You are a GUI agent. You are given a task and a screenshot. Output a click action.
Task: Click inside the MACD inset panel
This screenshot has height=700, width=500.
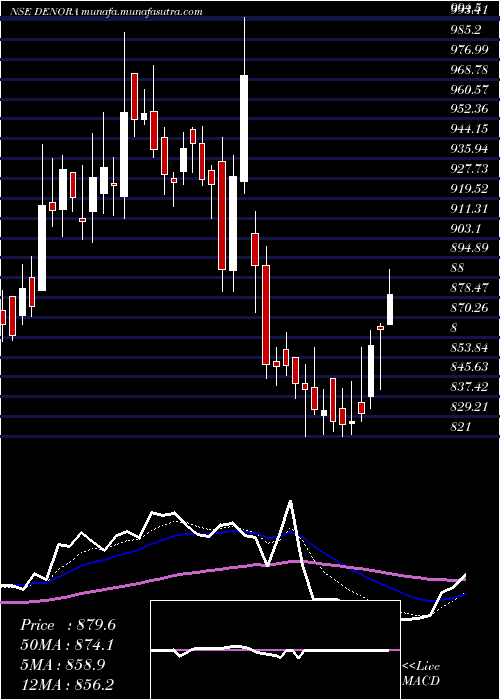coord(275,650)
